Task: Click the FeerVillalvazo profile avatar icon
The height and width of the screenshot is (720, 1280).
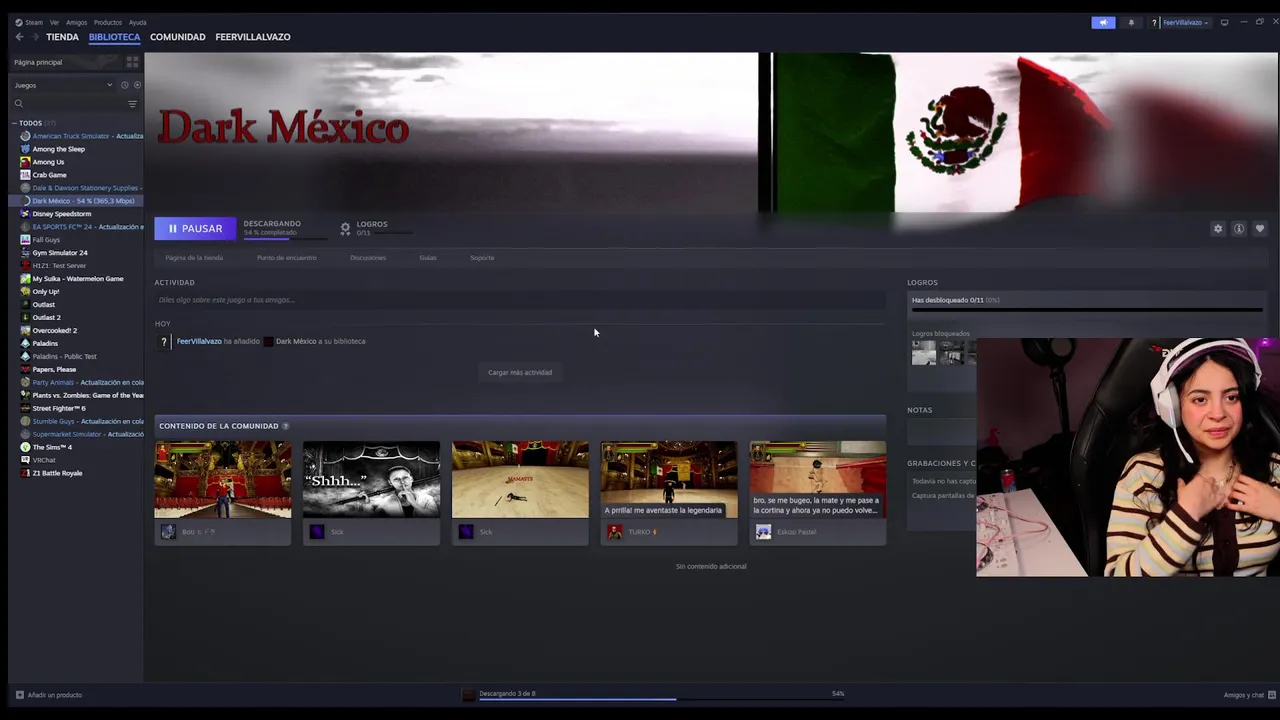Action: click(x=164, y=342)
